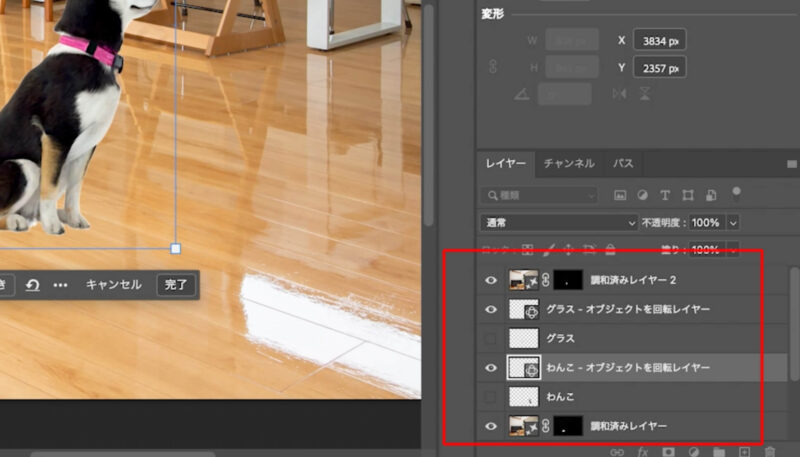This screenshot has height=457, width=800.
Task: Switch to the チャンネル tab
Action: click(x=569, y=163)
